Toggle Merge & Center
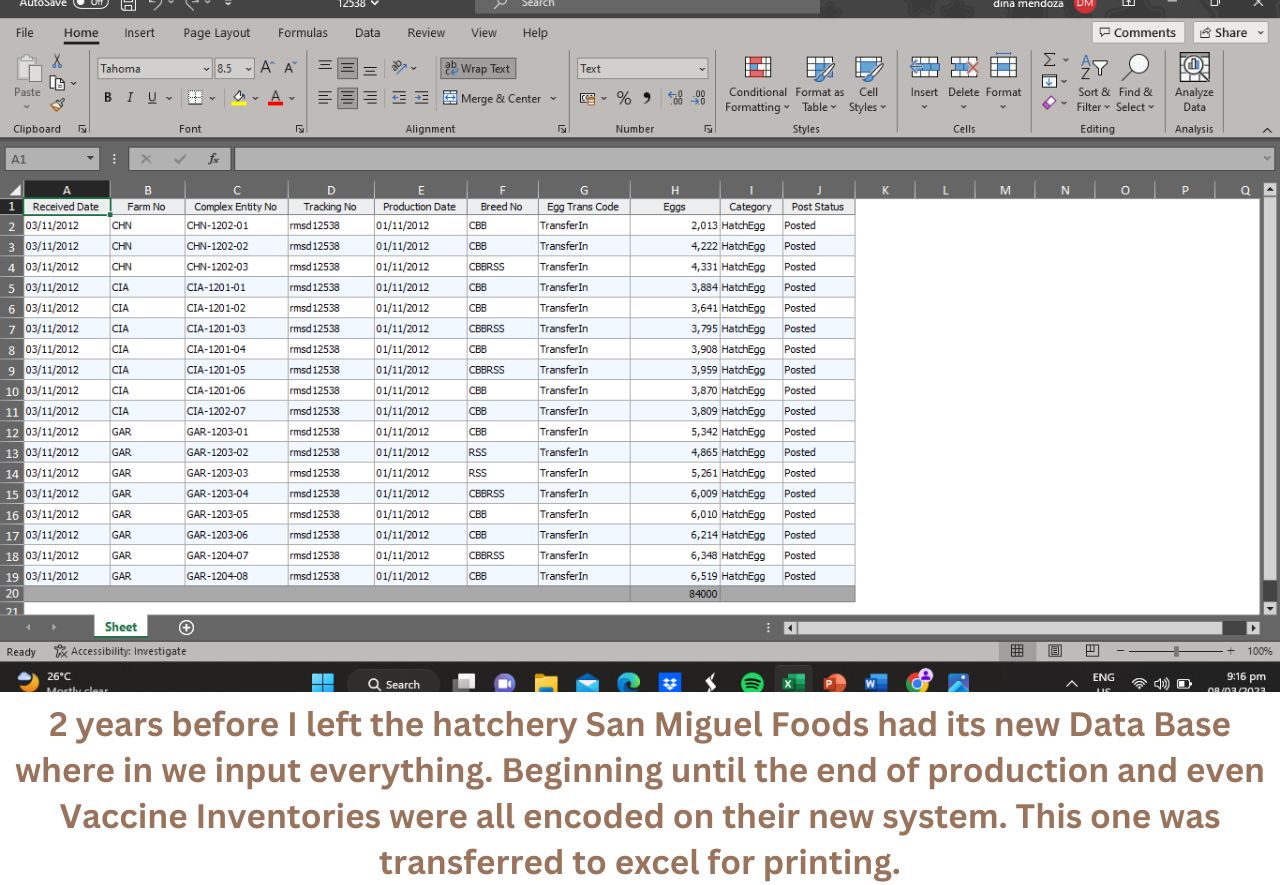Screen dimensions: 1280x885 coord(492,98)
